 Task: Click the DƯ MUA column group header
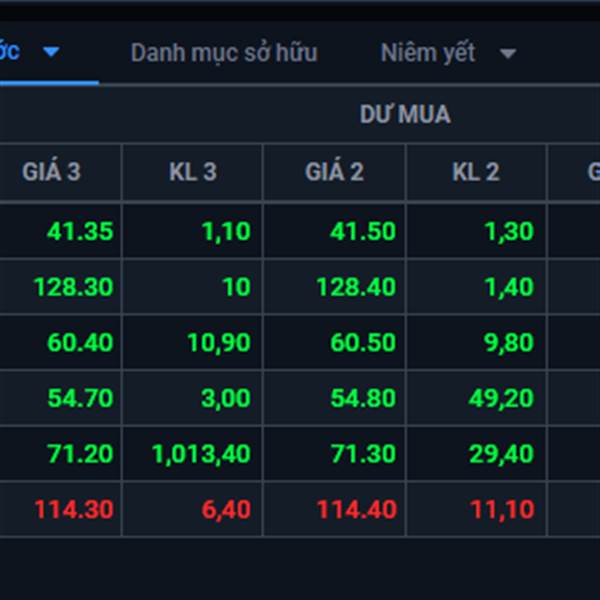[x=405, y=114]
